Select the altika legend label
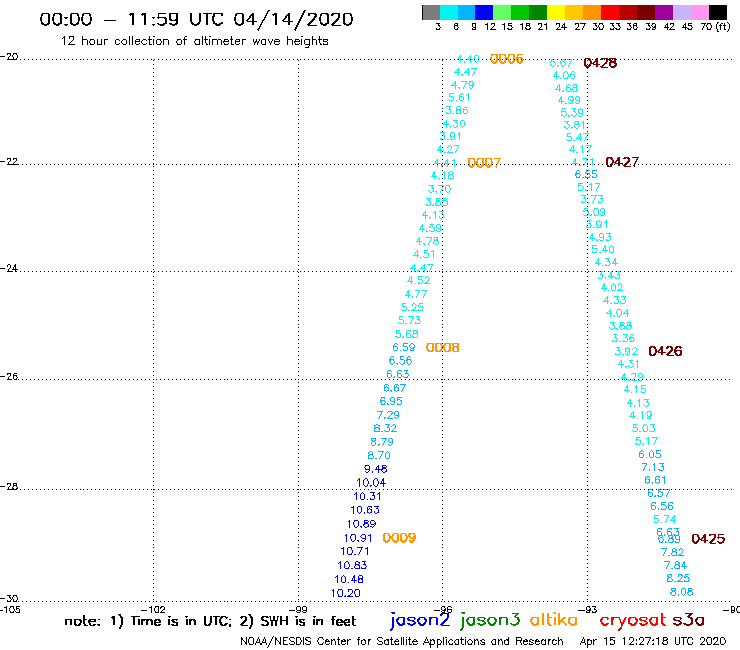The image size is (740, 650). [554, 620]
